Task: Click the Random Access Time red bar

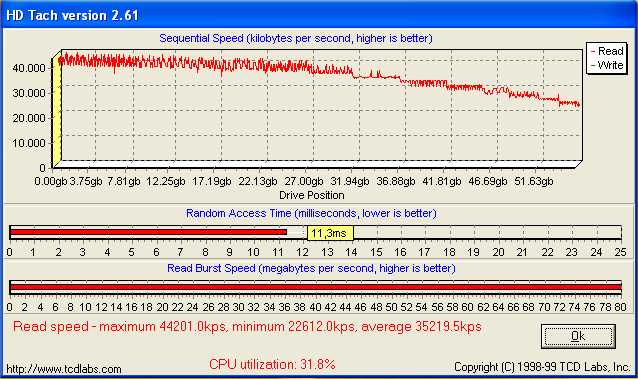Action: point(149,232)
